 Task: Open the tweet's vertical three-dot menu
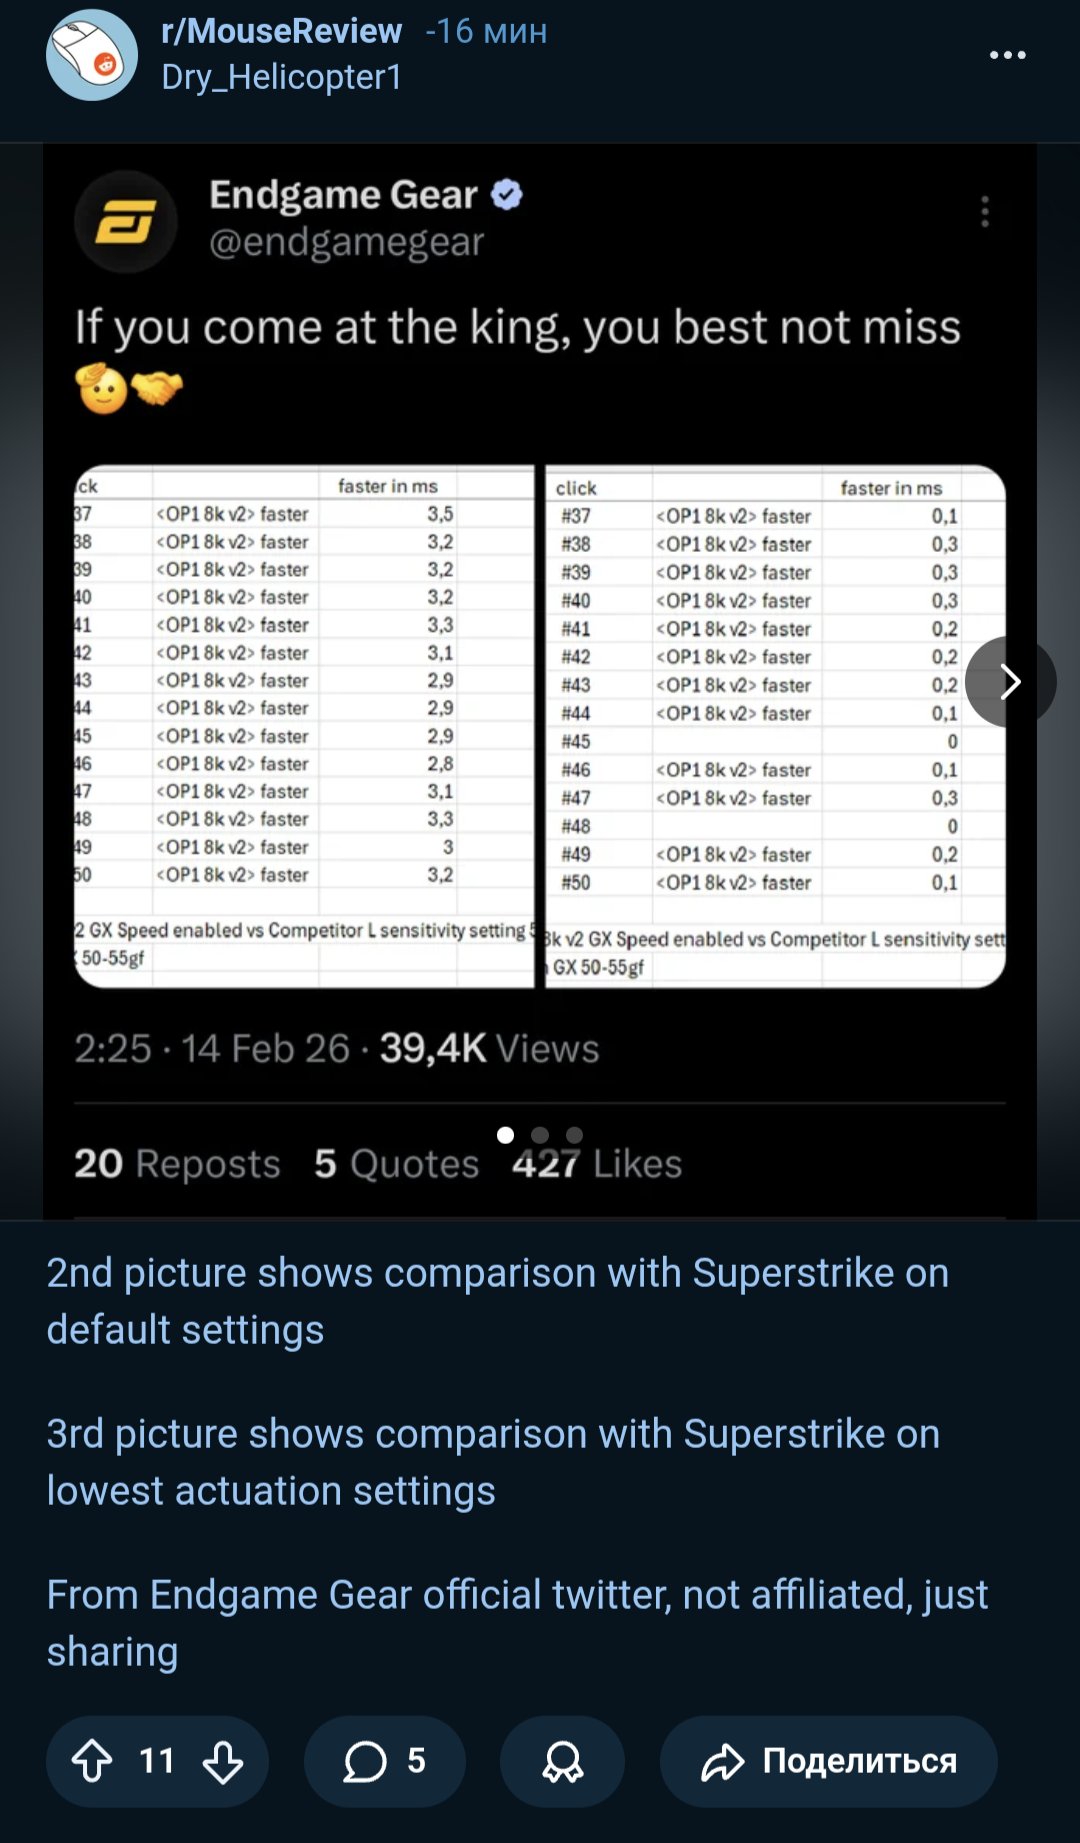point(985,211)
